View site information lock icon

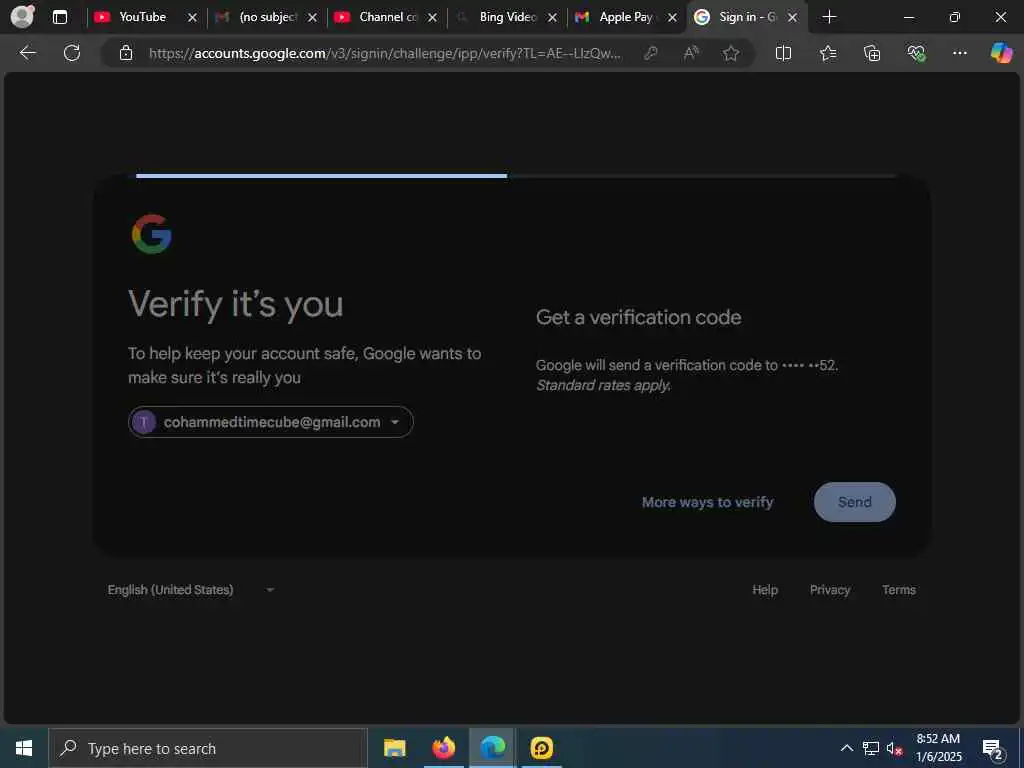pyautogui.click(x=126, y=53)
